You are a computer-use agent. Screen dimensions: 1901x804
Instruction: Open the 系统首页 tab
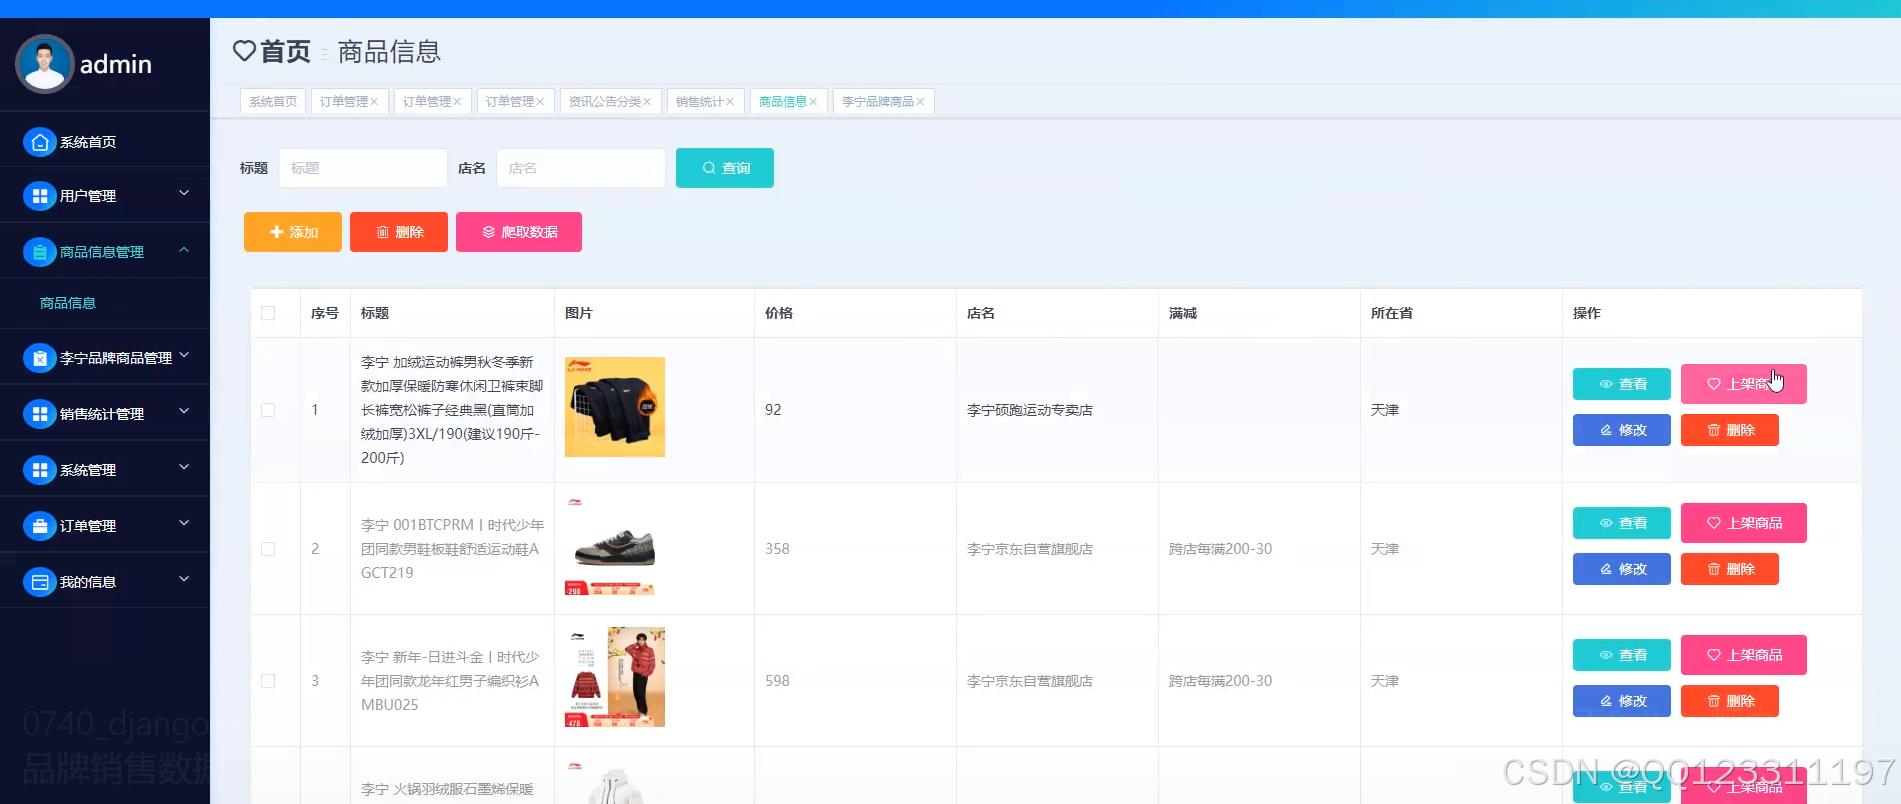(273, 102)
